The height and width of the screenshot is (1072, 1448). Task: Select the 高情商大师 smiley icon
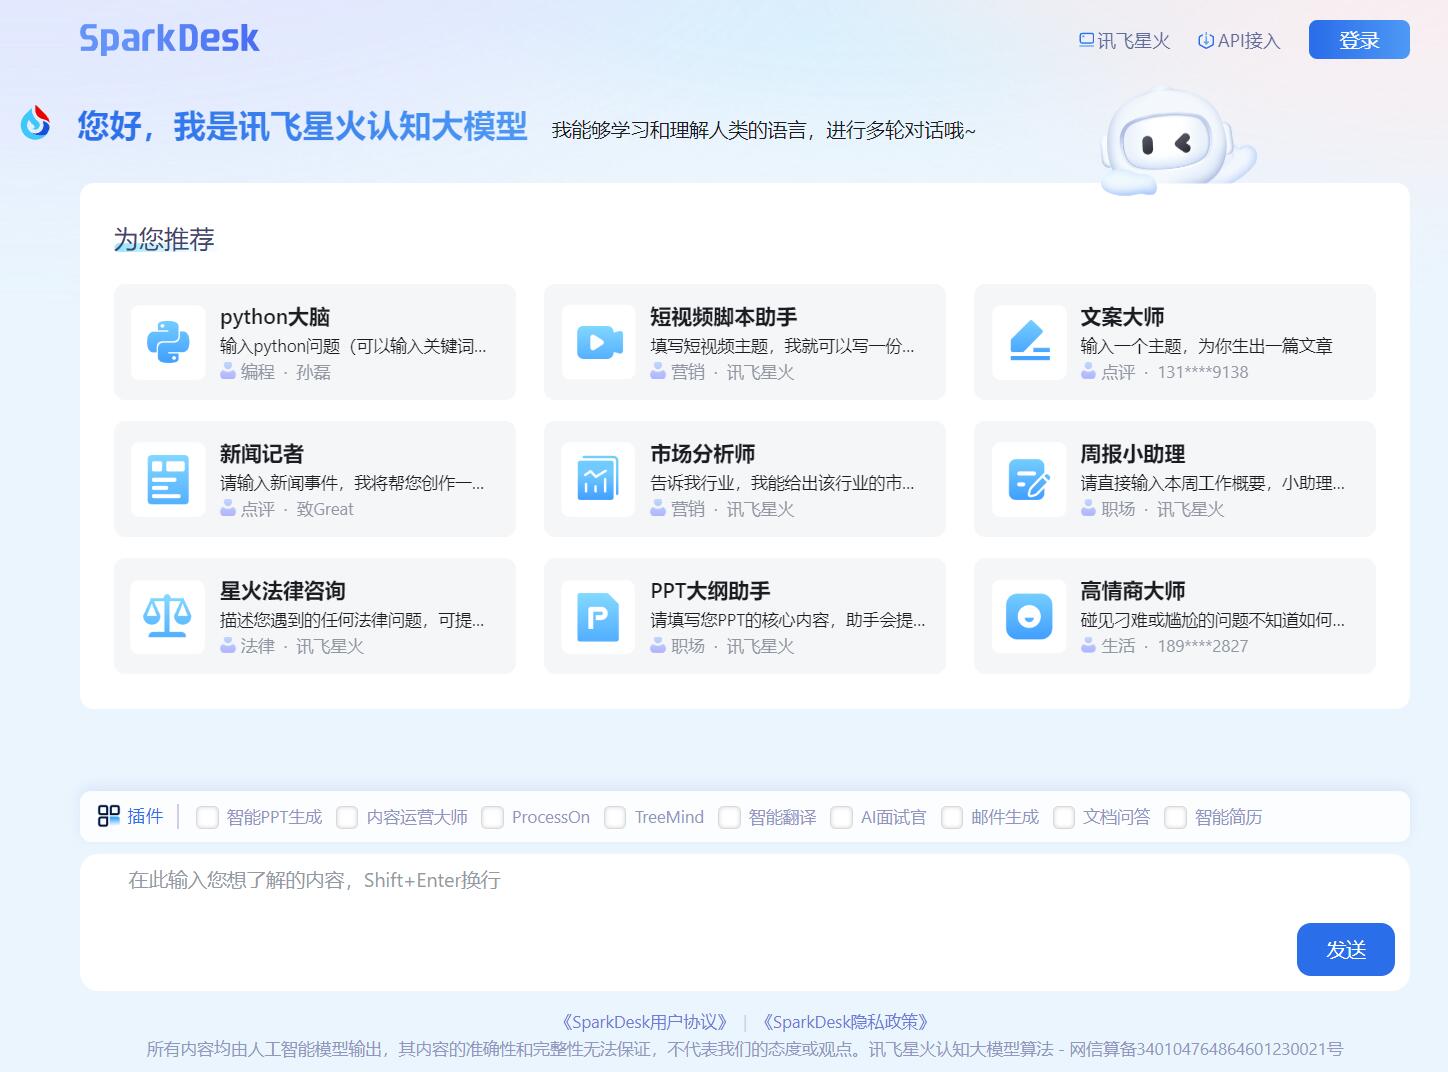pyautogui.click(x=1029, y=616)
